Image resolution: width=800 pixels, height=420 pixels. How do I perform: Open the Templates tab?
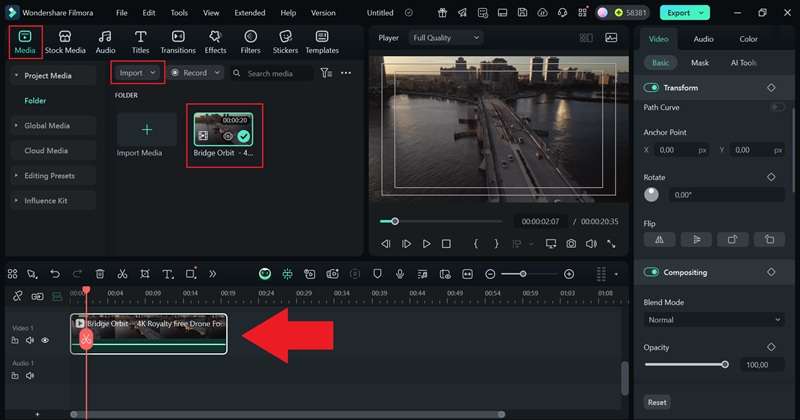click(322, 42)
